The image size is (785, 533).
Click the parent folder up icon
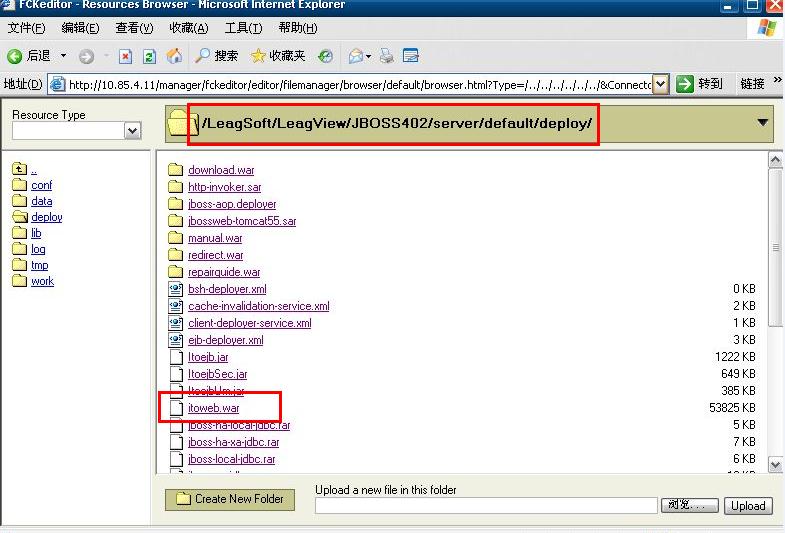[x=19, y=169]
